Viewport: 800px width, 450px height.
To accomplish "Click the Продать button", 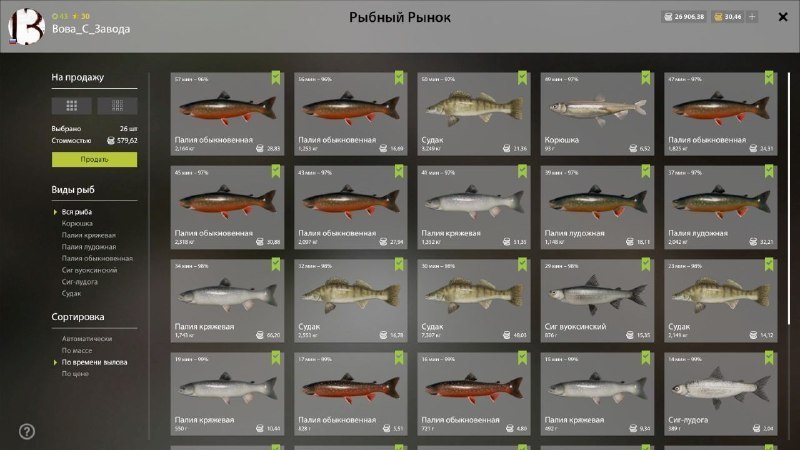I will pyautogui.click(x=94, y=160).
